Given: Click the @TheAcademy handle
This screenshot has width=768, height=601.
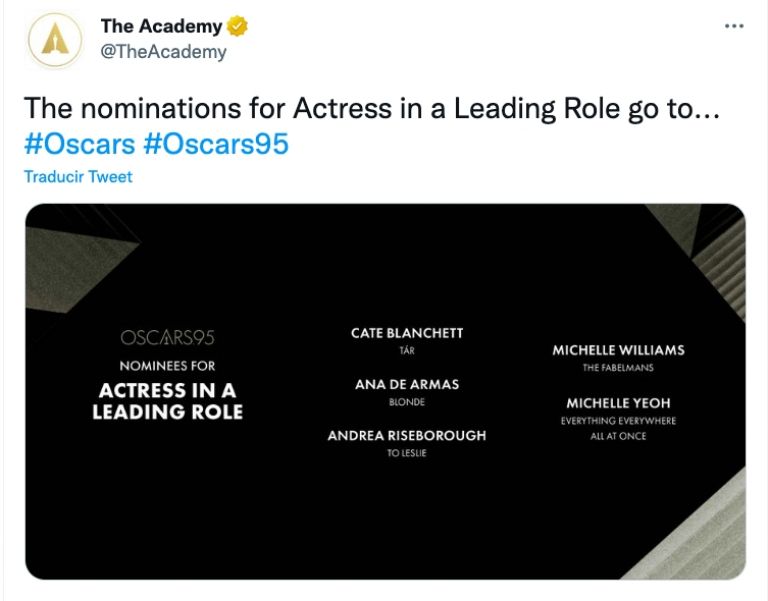Looking at the screenshot, I should point(163,51).
